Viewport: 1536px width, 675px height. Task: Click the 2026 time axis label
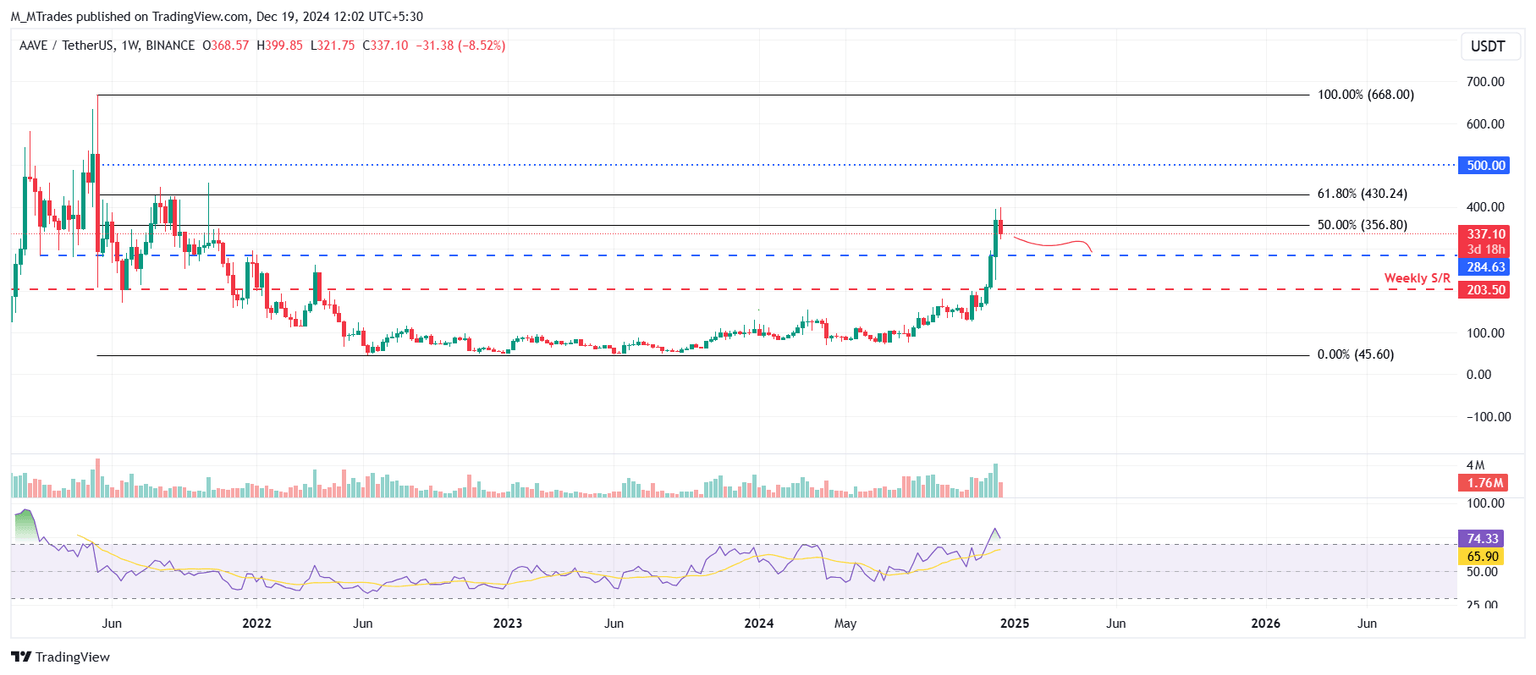(x=1265, y=623)
